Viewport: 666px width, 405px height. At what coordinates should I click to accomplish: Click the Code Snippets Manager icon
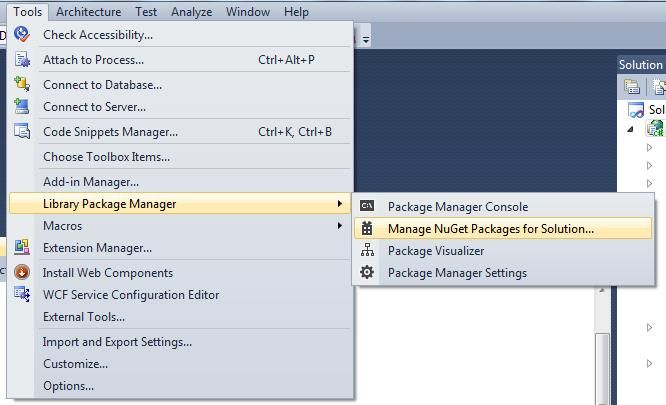[x=22, y=131]
